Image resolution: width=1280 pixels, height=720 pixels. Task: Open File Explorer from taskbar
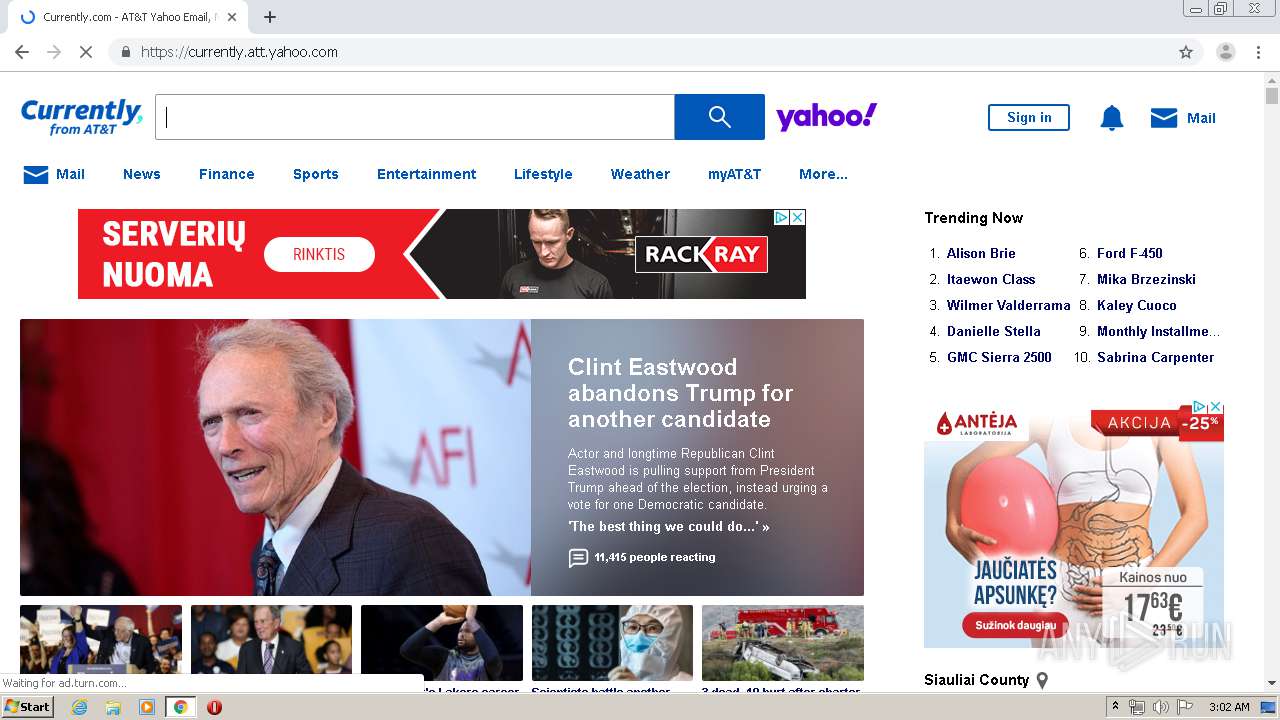point(113,707)
